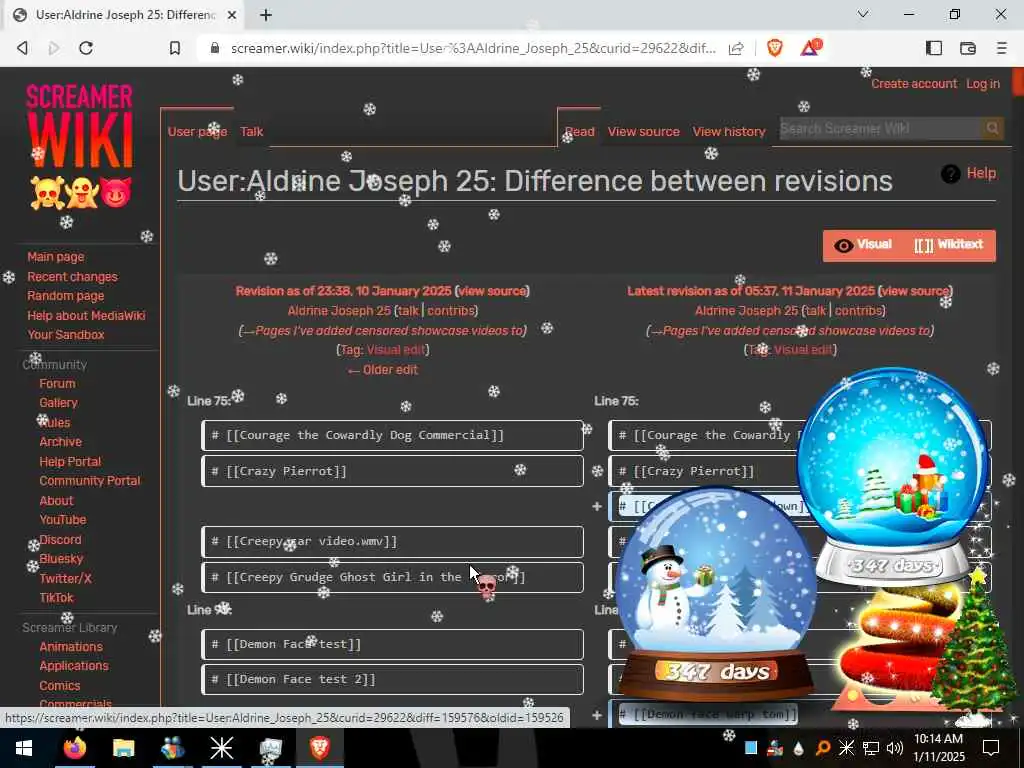Open Comics in Screamer Library
Image resolution: width=1024 pixels, height=768 pixels.
[x=59, y=686]
